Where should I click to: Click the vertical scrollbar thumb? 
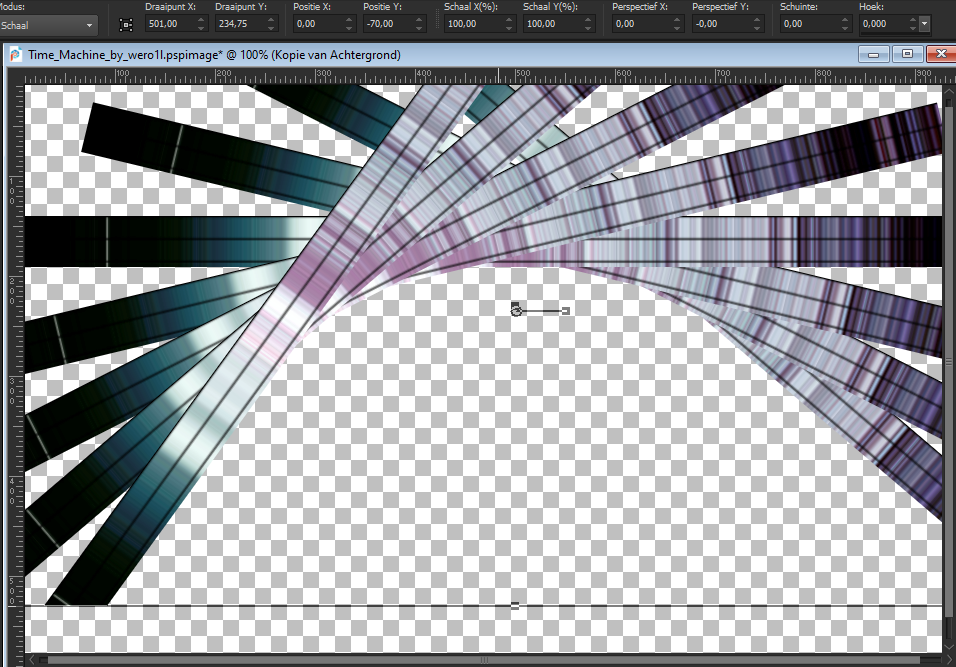(x=949, y=362)
